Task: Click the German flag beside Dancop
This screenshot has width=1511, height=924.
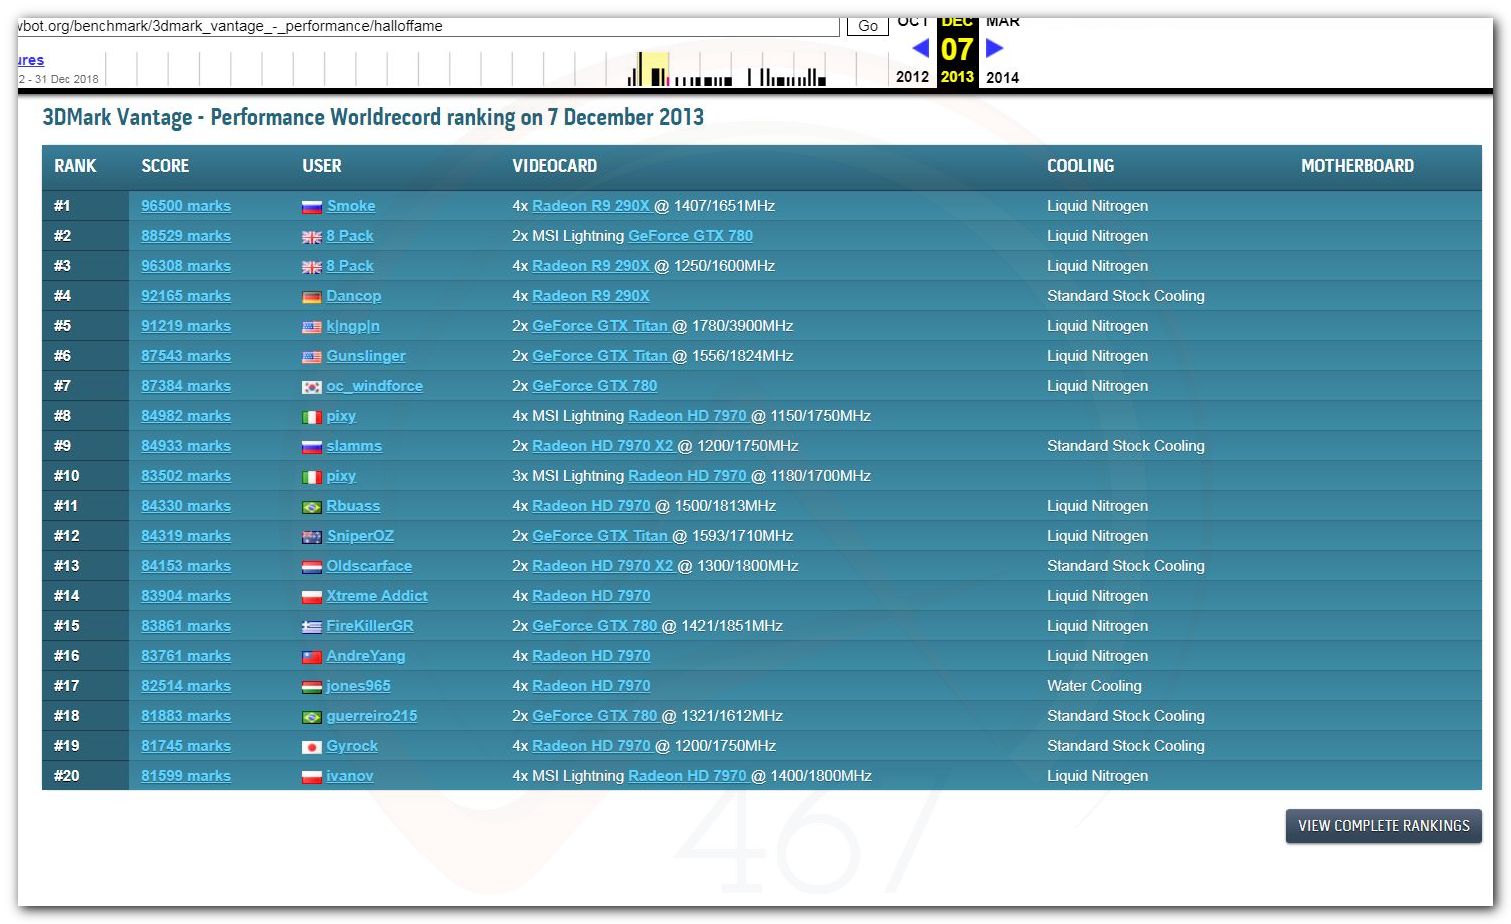Action: click(312, 297)
